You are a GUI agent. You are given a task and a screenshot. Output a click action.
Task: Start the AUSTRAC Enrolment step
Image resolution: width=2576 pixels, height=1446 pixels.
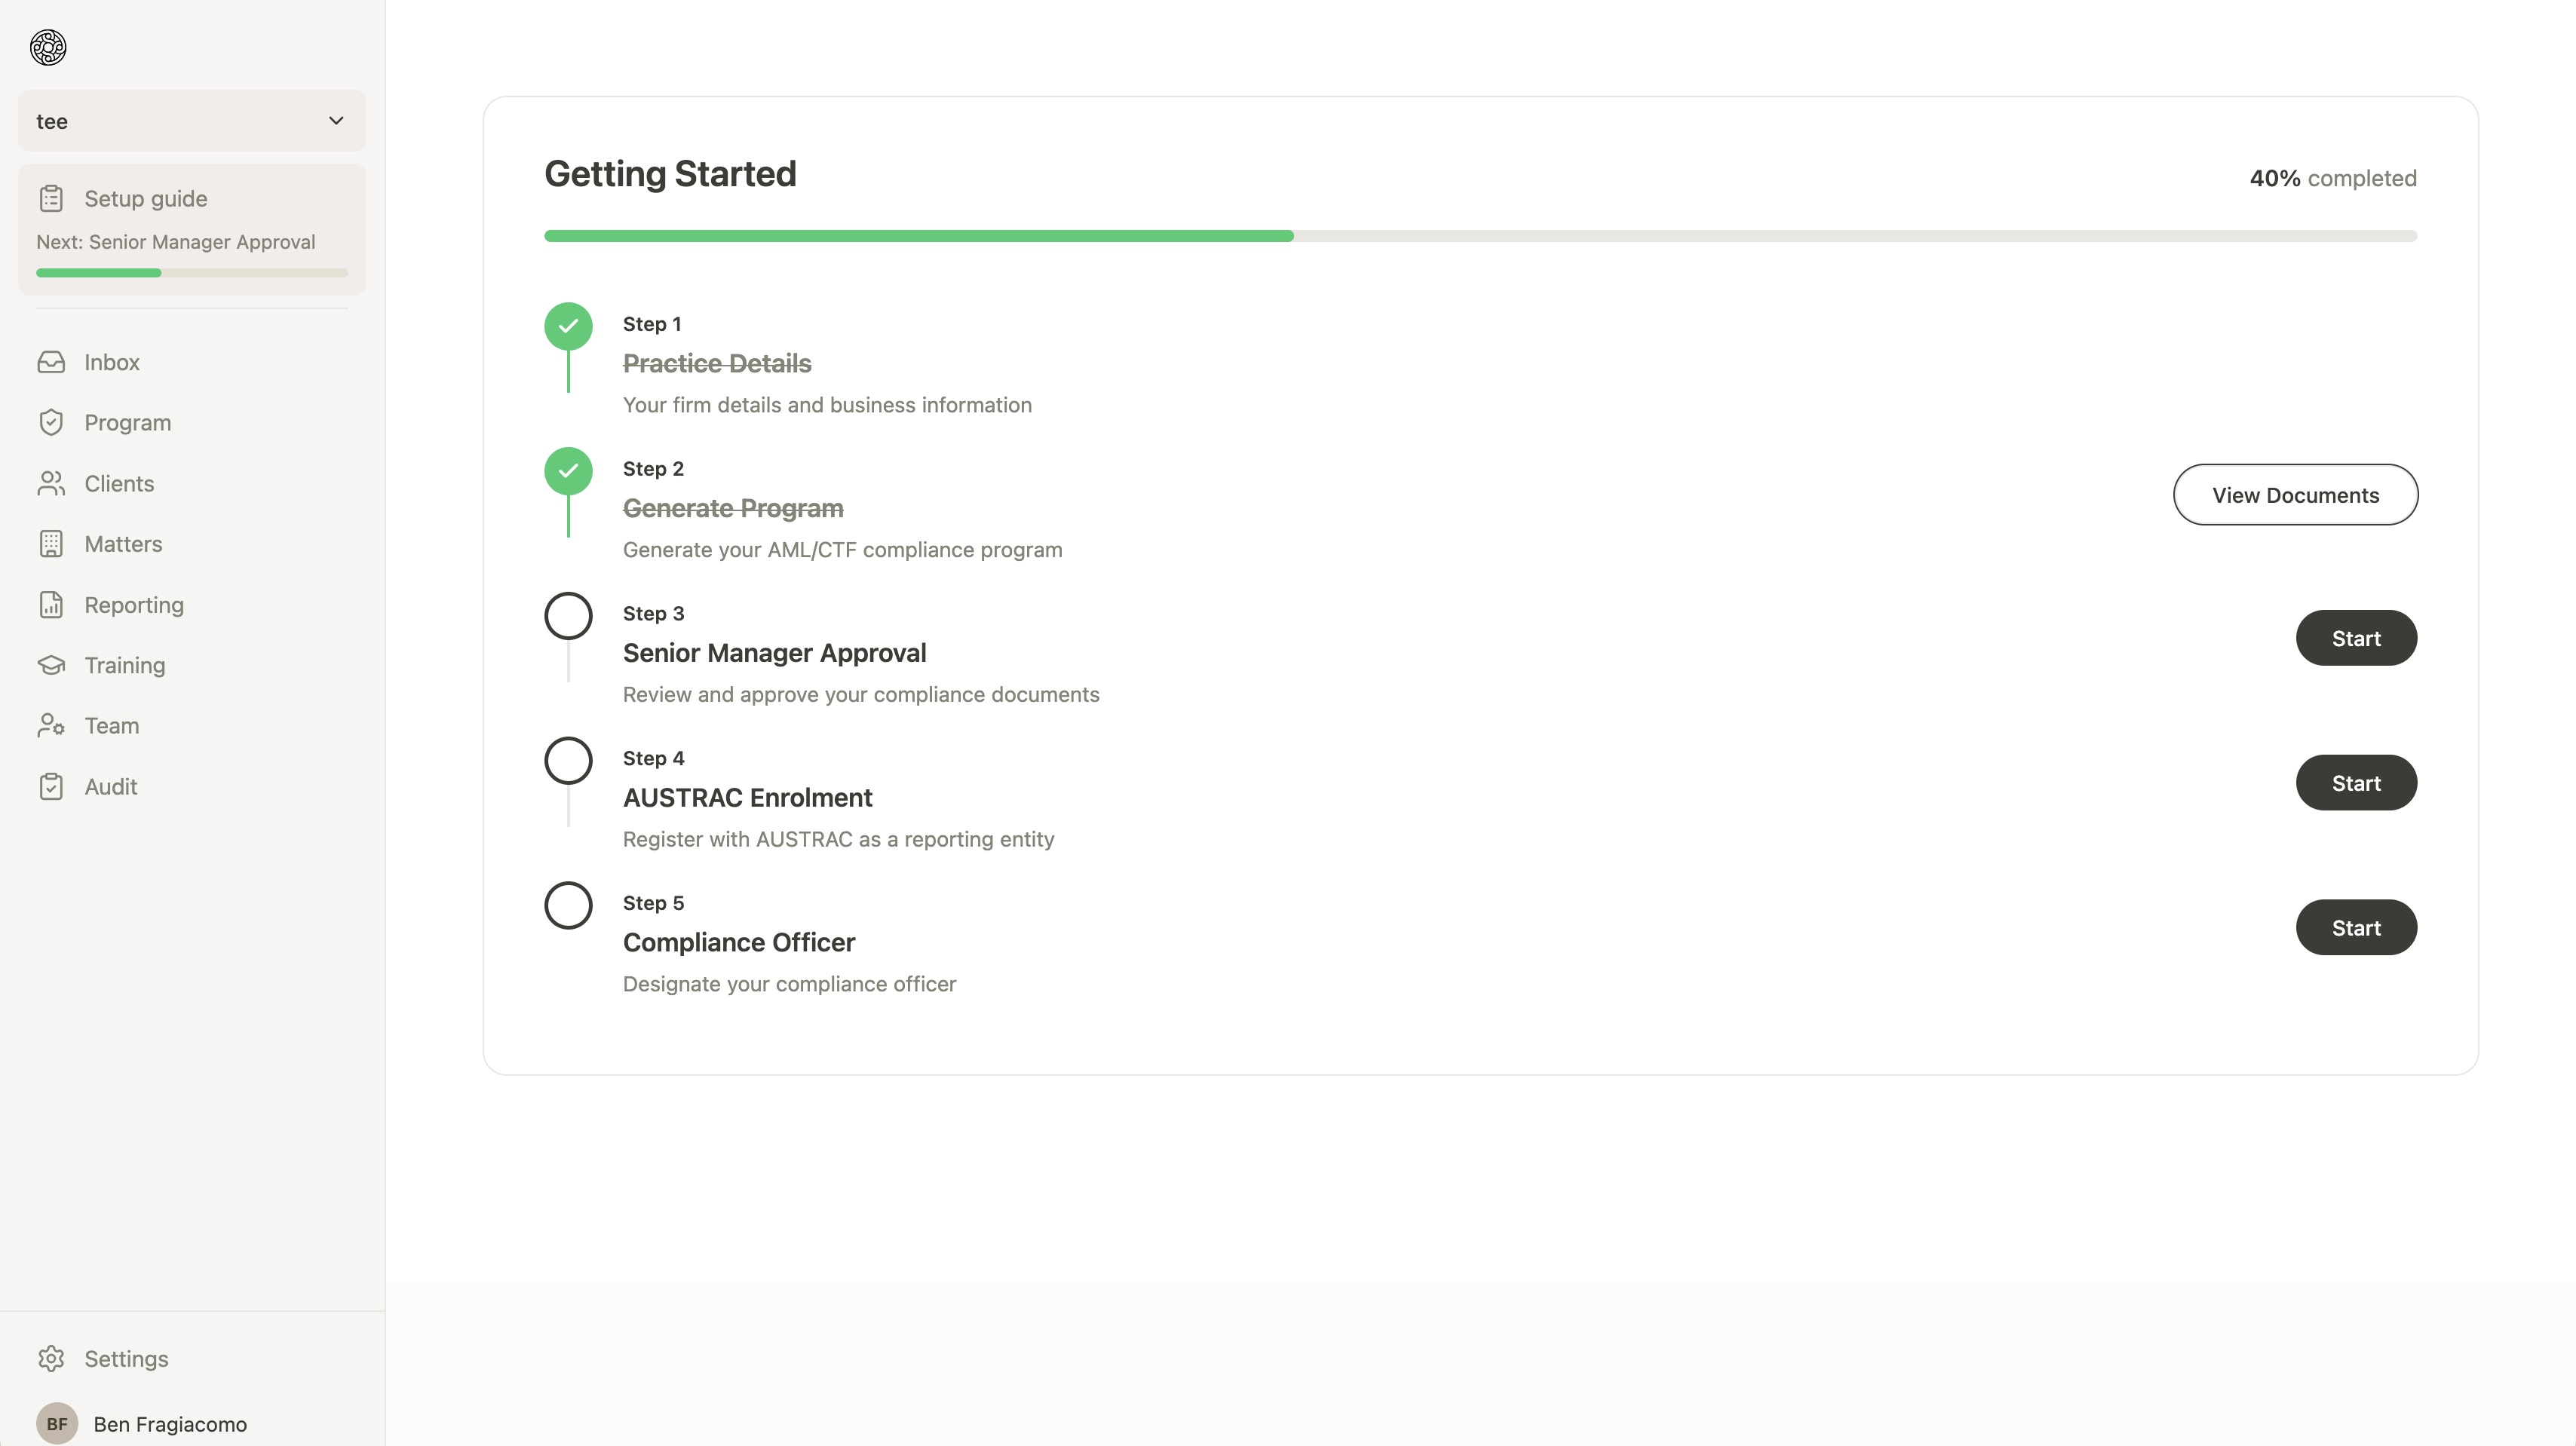point(2356,782)
